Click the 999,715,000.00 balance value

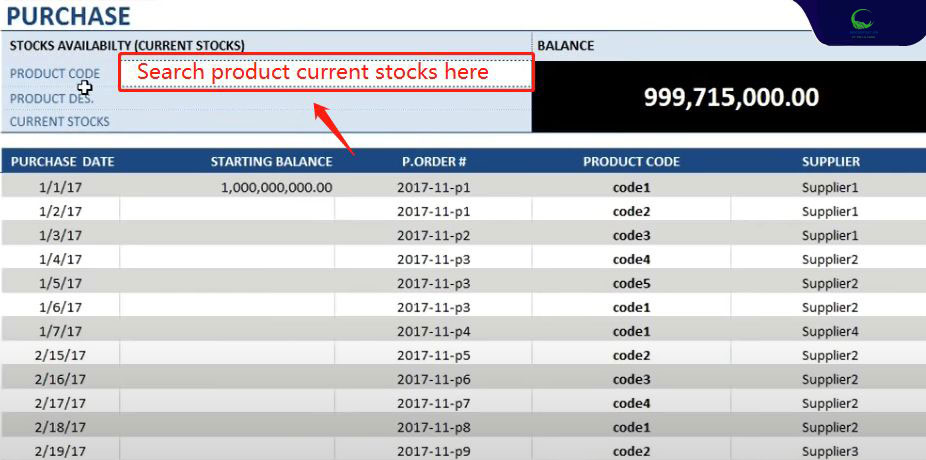click(x=731, y=97)
